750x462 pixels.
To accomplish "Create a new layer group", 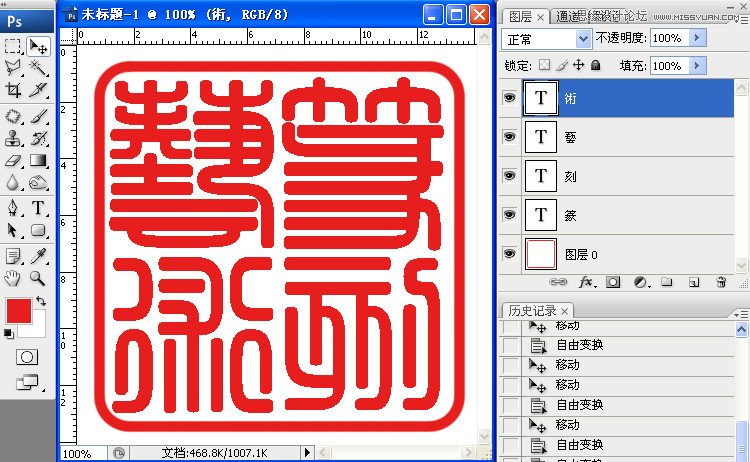I will (667, 282).
